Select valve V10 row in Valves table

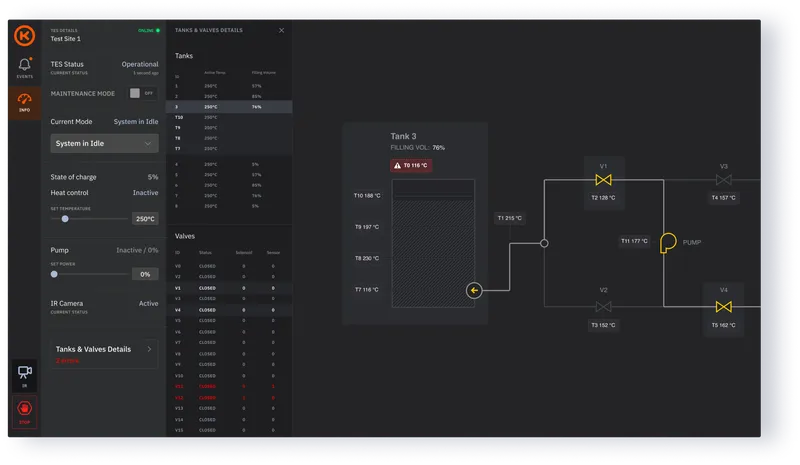pos(229,376)
